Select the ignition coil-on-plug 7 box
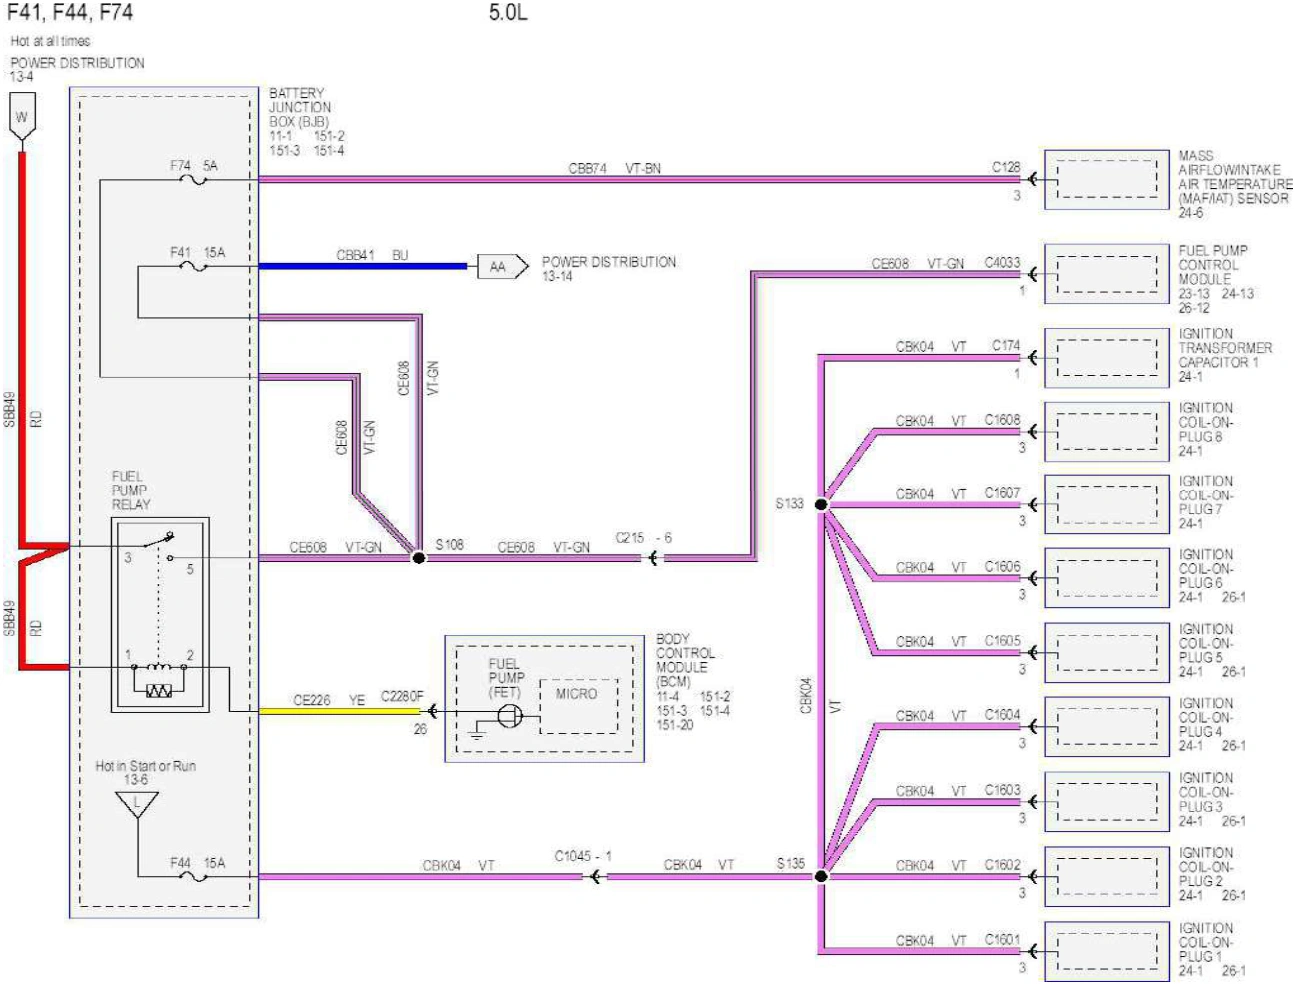Screen dimensions: 1294x984 pyautogui.click(x=1107, y=505)
